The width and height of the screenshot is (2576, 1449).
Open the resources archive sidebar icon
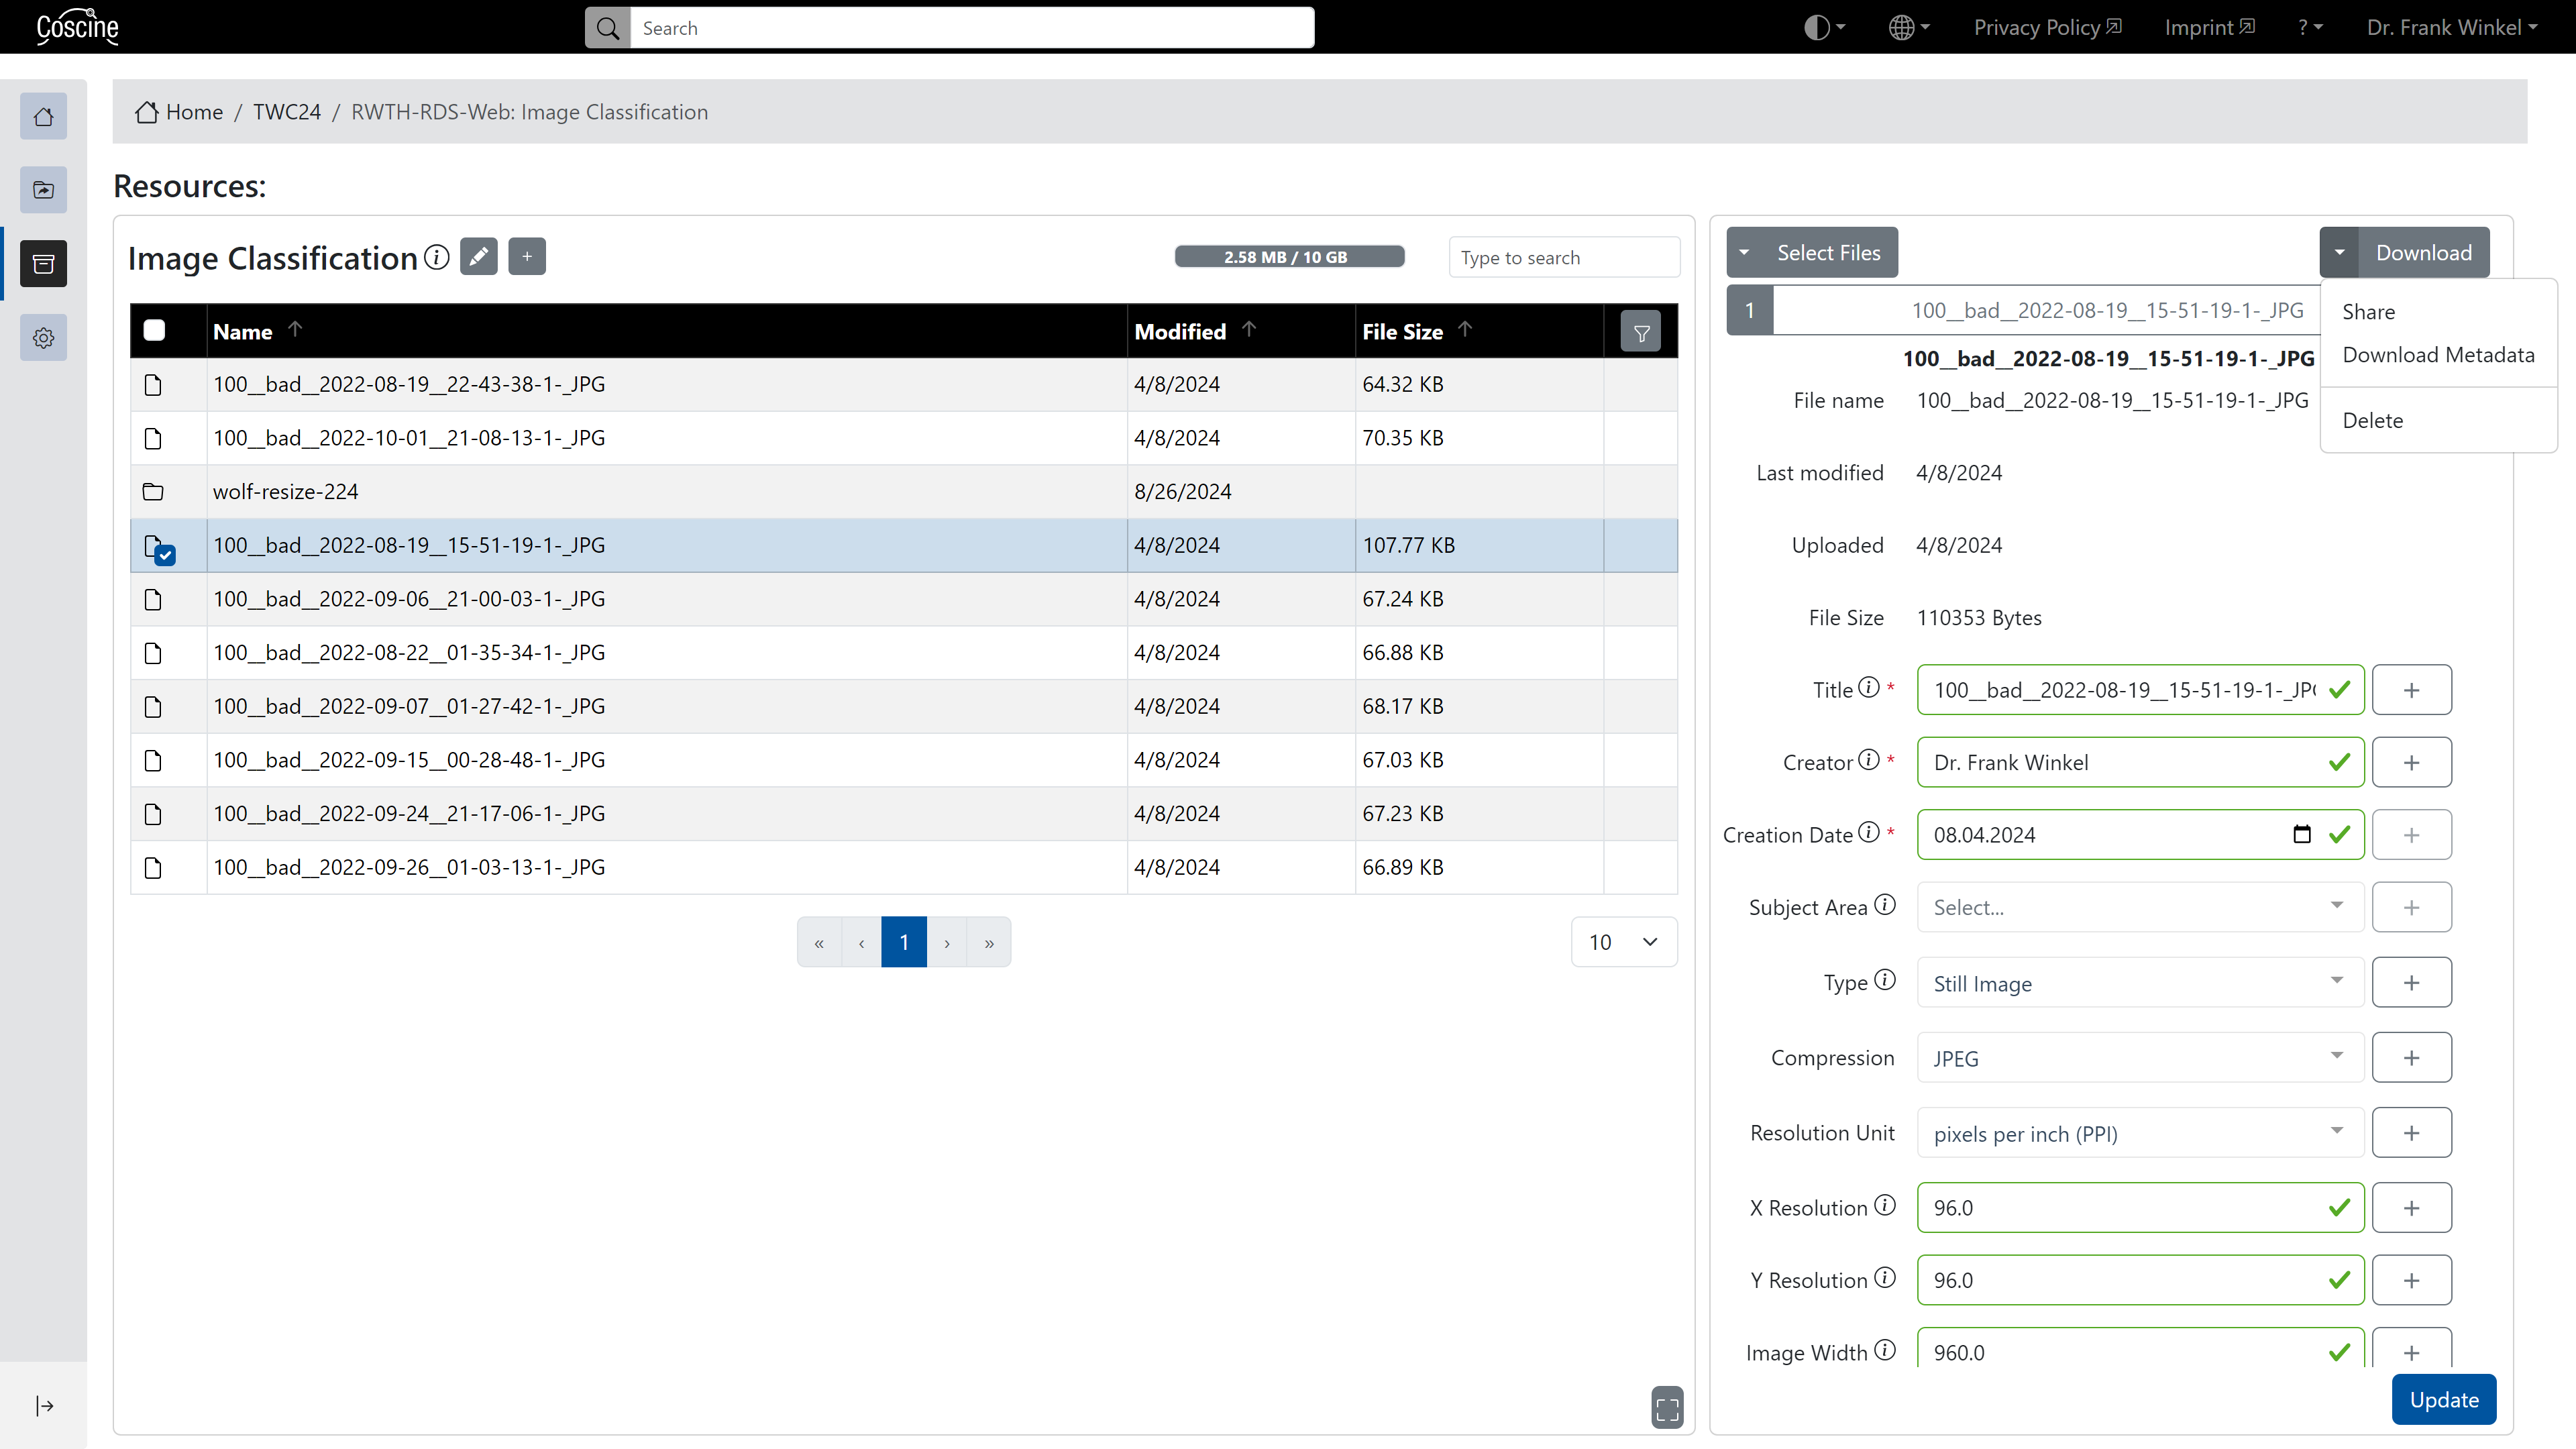point(43,264)
